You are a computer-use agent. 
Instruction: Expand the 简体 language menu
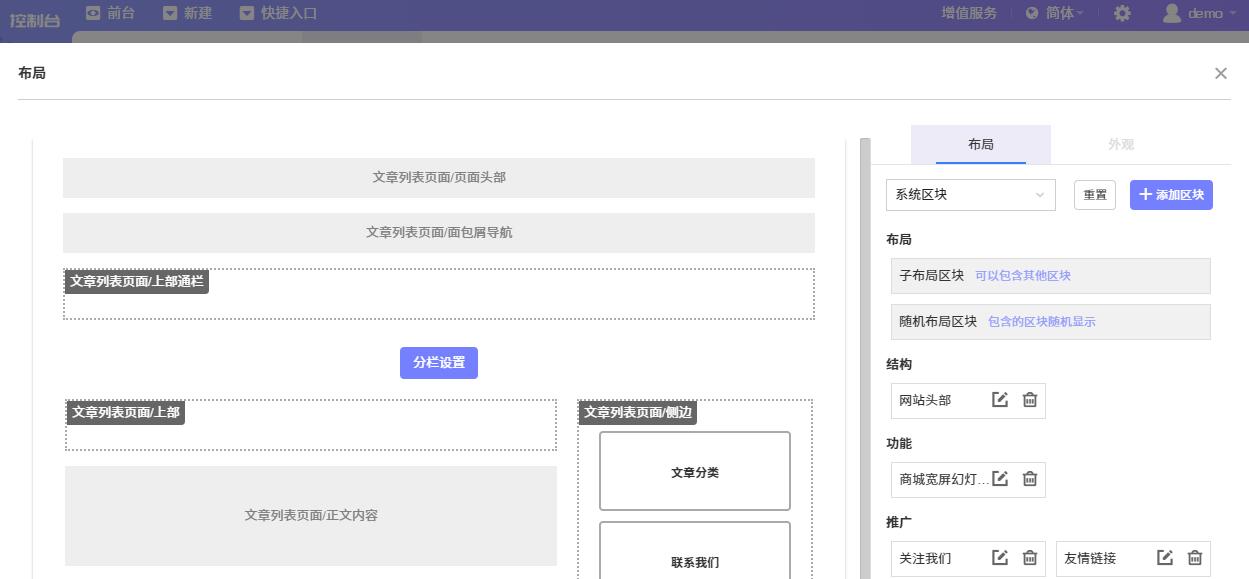[x=1055, y=13]
